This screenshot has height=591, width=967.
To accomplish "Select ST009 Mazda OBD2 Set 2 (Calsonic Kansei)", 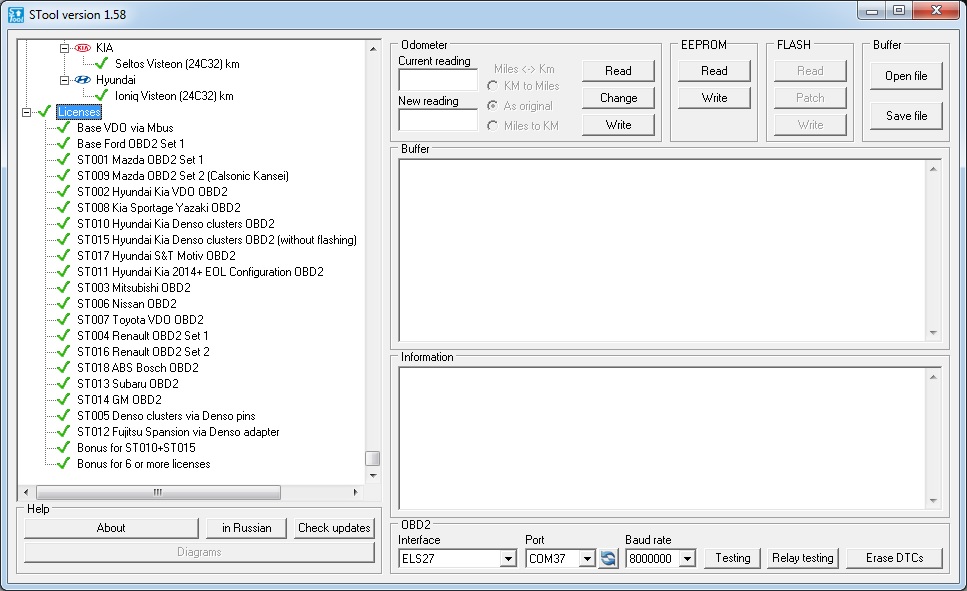I will tap(183, 176).
